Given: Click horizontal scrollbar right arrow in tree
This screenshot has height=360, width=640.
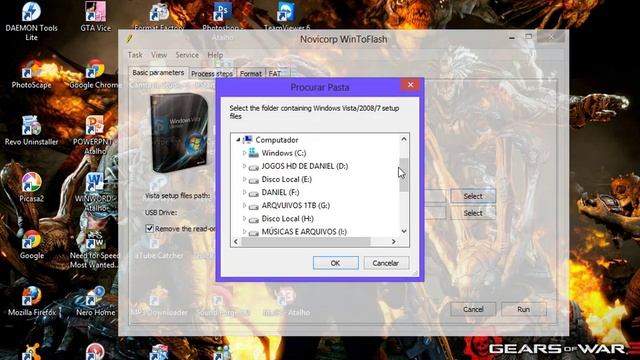Looking at the screenshot, I should (393, 242).
